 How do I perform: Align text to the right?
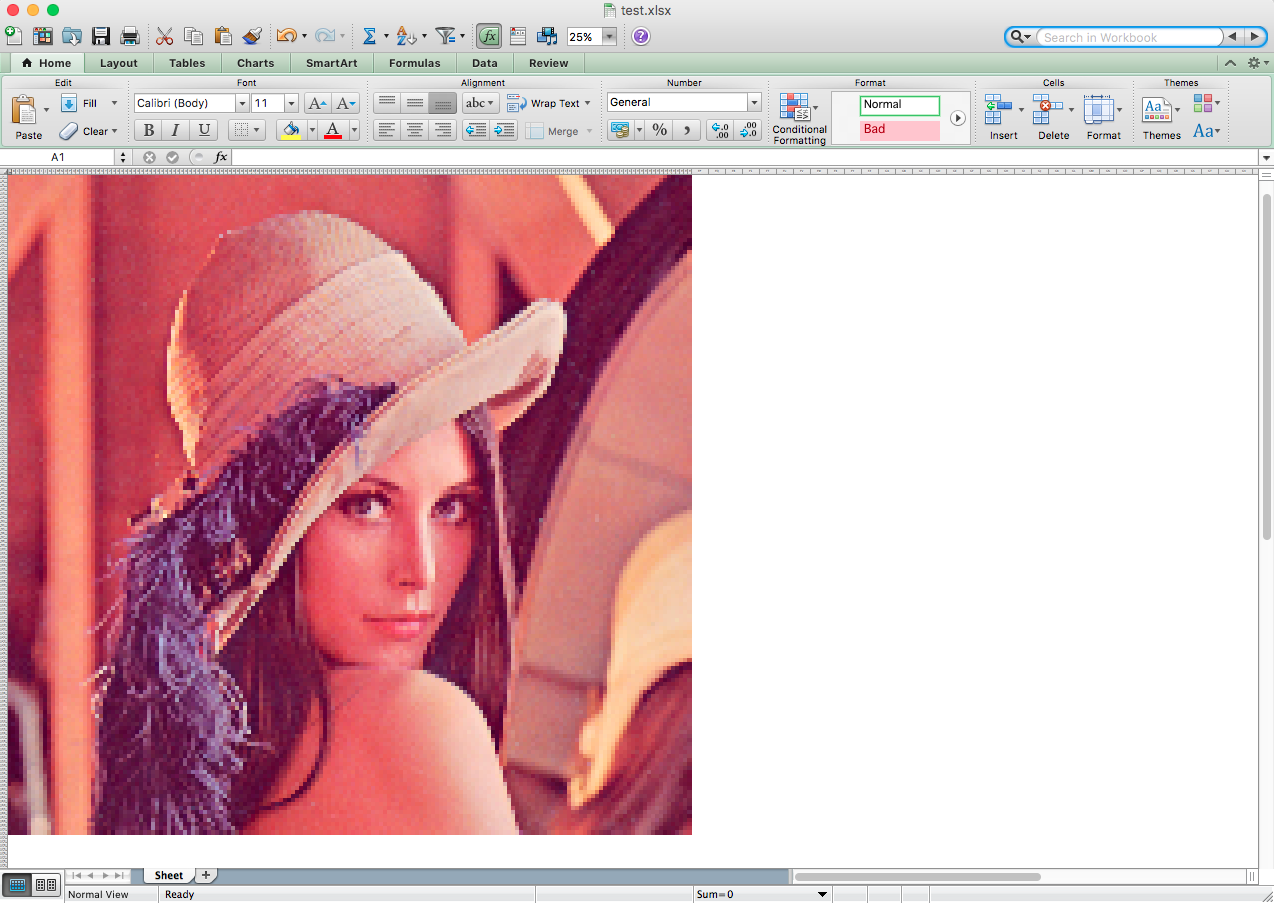443,130
